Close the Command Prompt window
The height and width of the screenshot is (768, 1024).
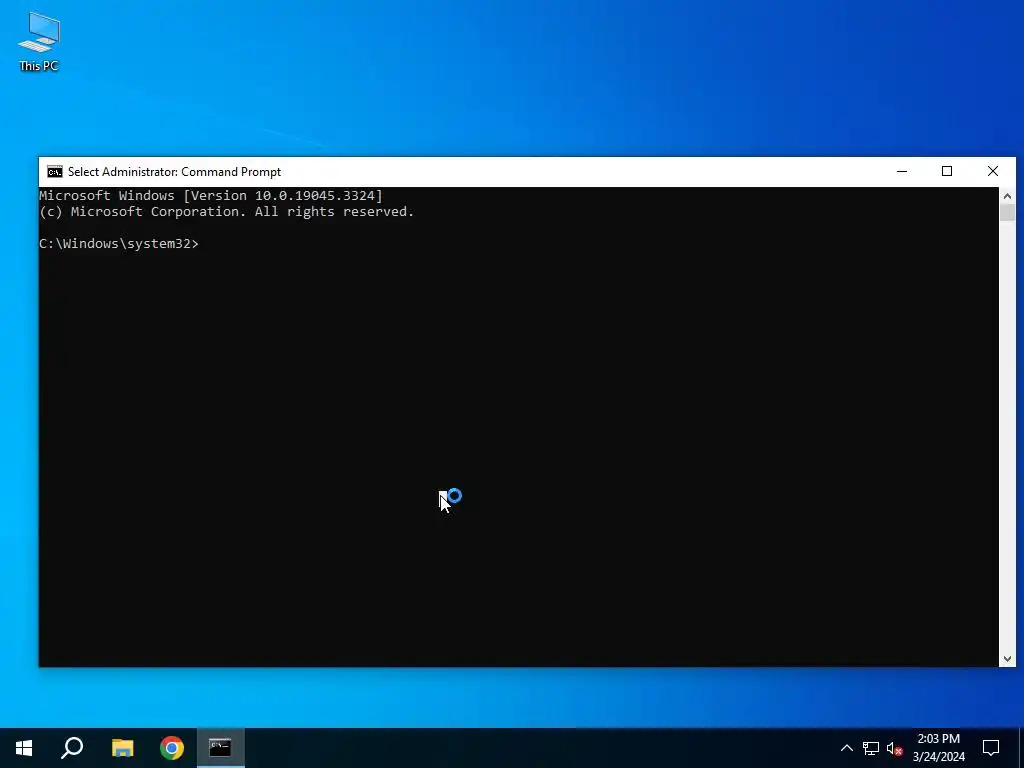click(993, 171)
